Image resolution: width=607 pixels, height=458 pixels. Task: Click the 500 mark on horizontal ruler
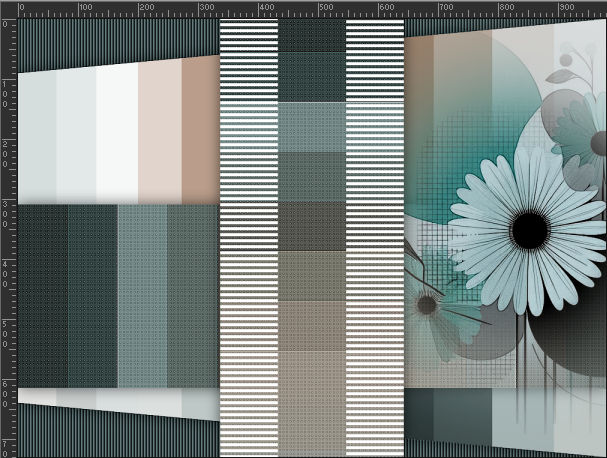click(322, 8)
